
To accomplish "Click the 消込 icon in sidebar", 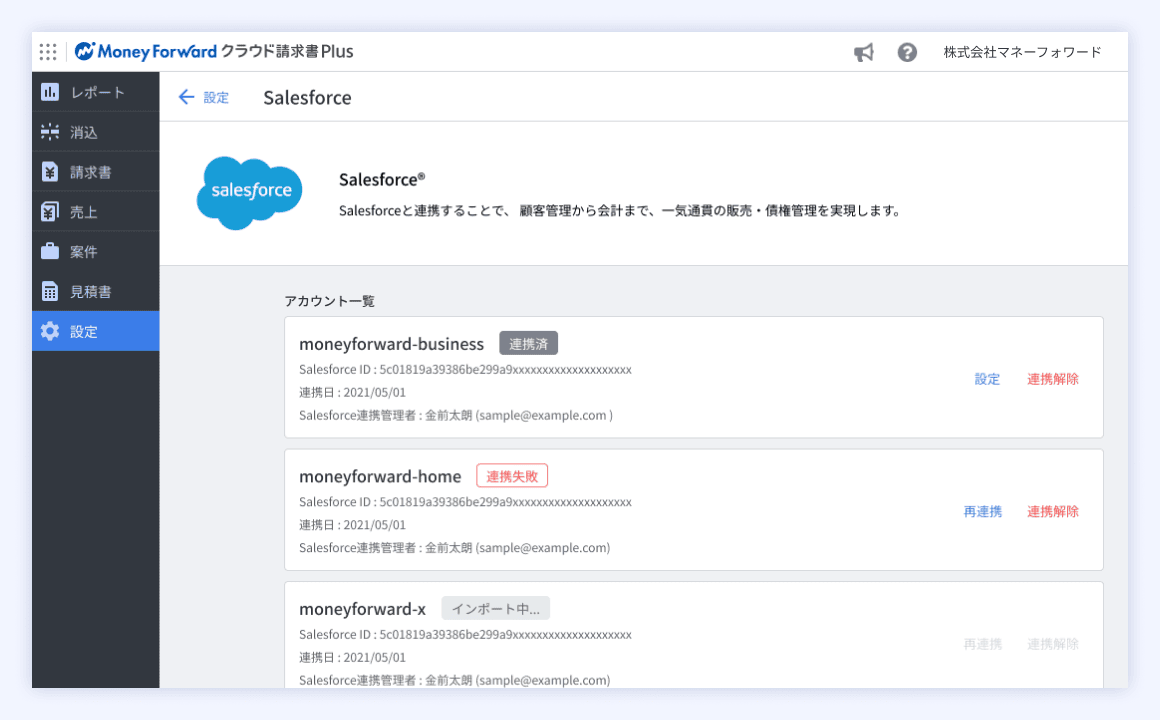I will pyautogui.click(x=50, y=132).
